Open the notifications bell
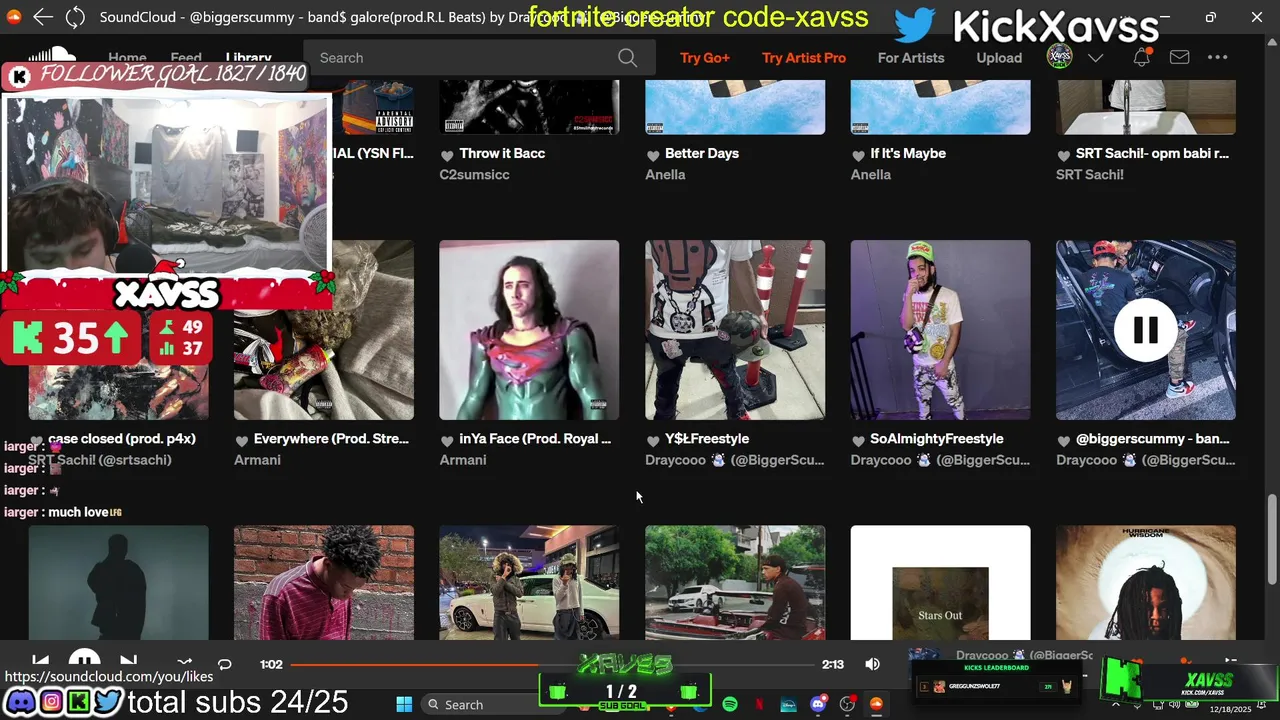The width and height of the screenshot is (1280, 720). tap(1141, 58)
